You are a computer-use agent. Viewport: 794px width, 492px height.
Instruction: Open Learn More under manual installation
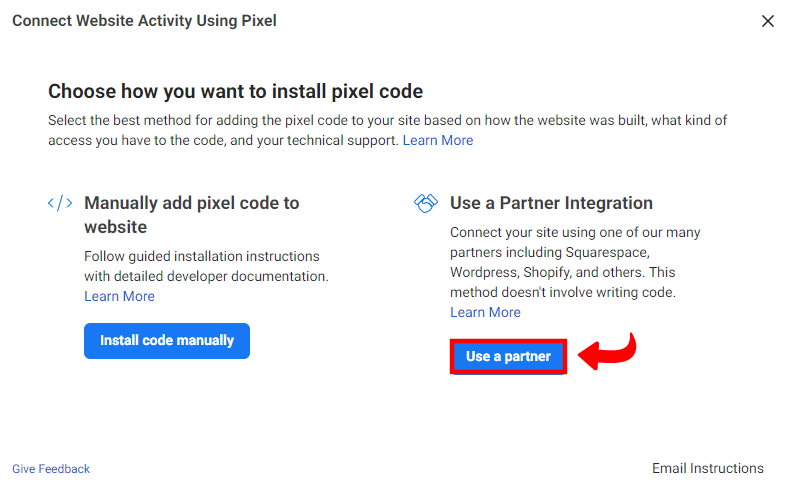119,296
